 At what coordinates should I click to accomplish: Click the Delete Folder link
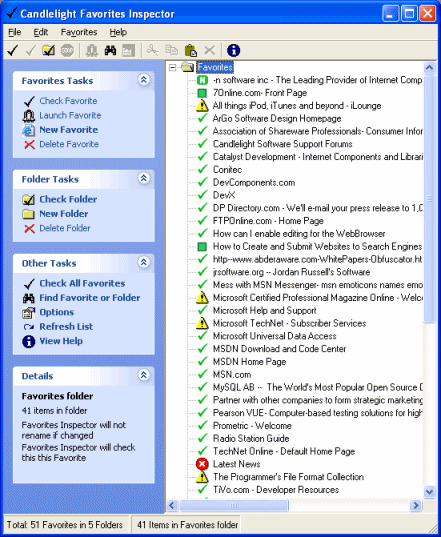65,228
